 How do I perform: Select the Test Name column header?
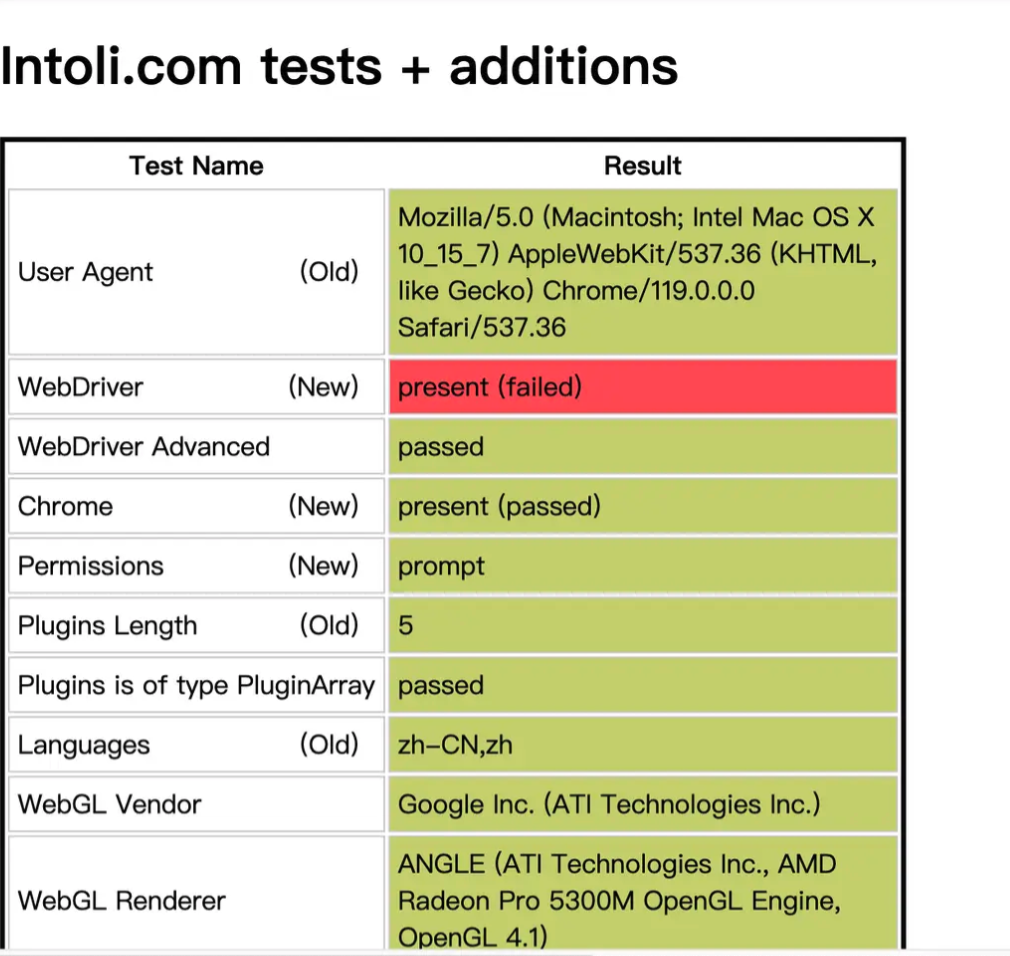click(196, 166)
